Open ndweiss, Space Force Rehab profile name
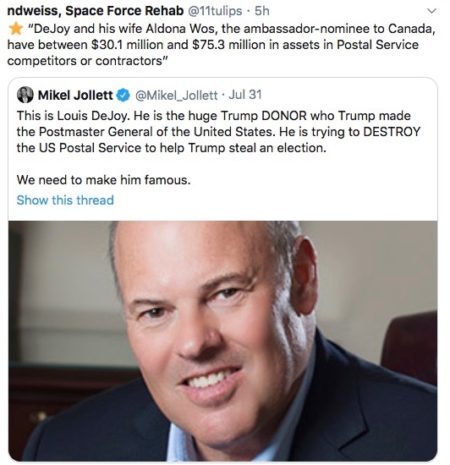This screenshot has width=450, height=465. [95, 11]
